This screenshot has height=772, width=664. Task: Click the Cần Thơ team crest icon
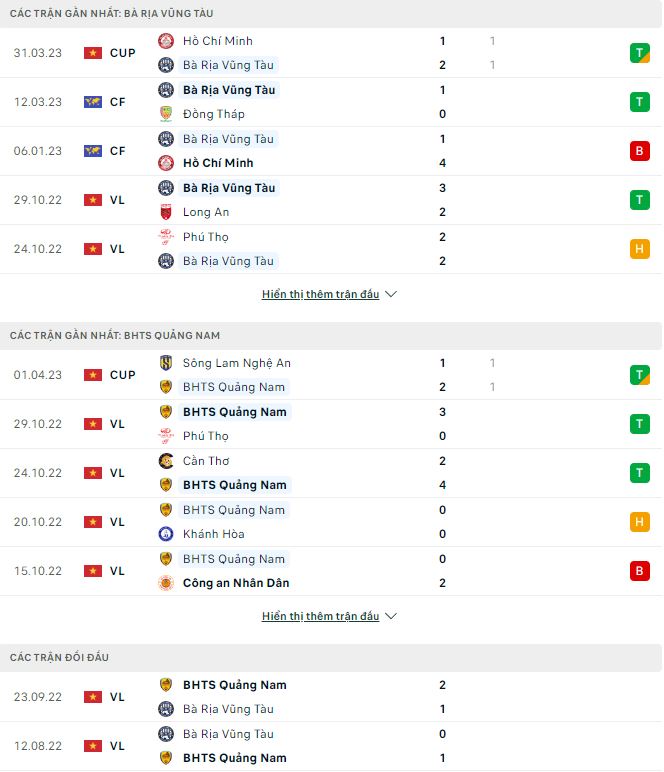pyautogui.click(x=166, y=461)
